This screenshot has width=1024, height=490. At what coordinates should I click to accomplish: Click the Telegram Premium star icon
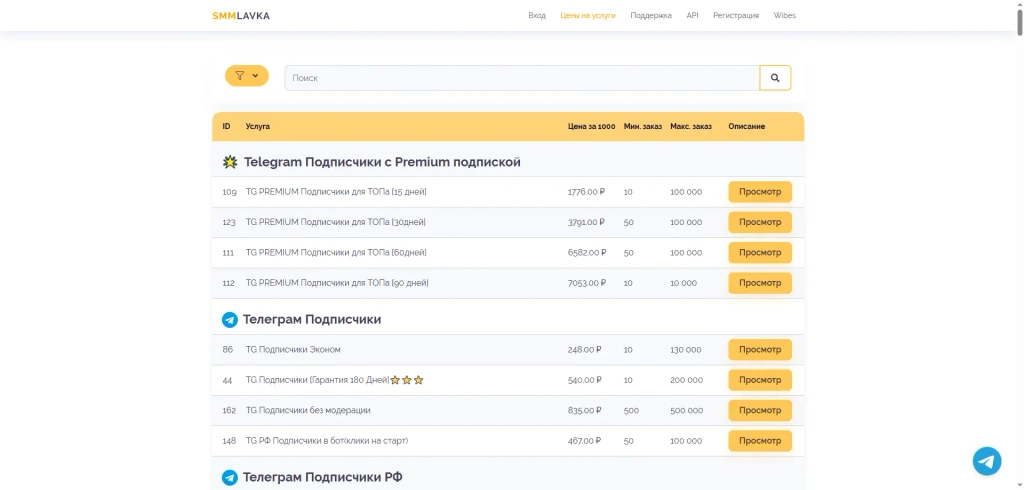pyautogui.click(x=230, y=162)
